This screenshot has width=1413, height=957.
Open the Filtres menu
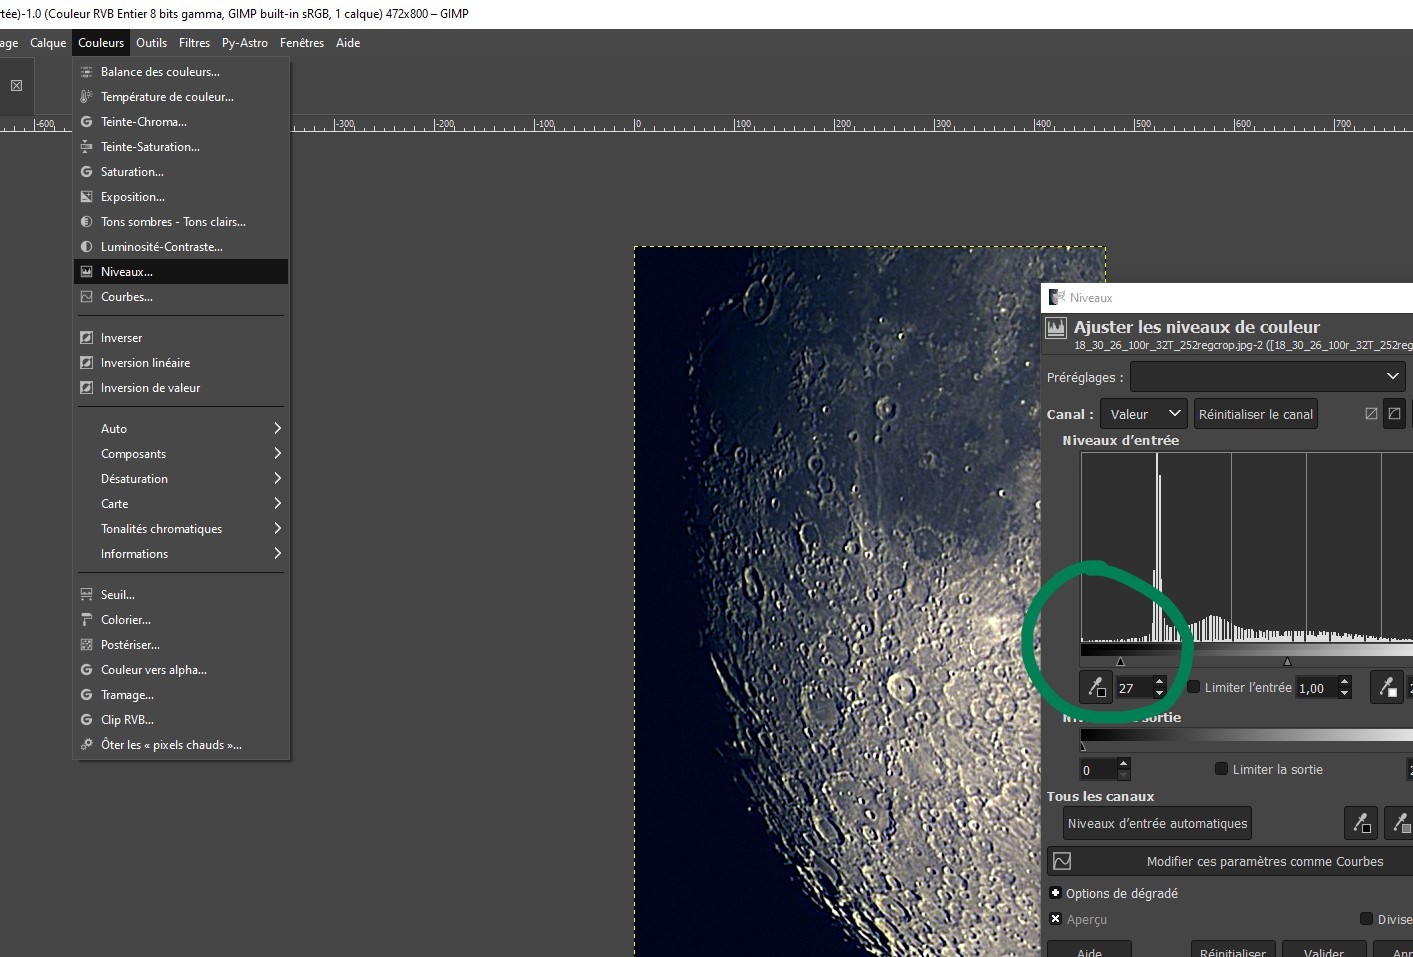click(x=194, y=43)
